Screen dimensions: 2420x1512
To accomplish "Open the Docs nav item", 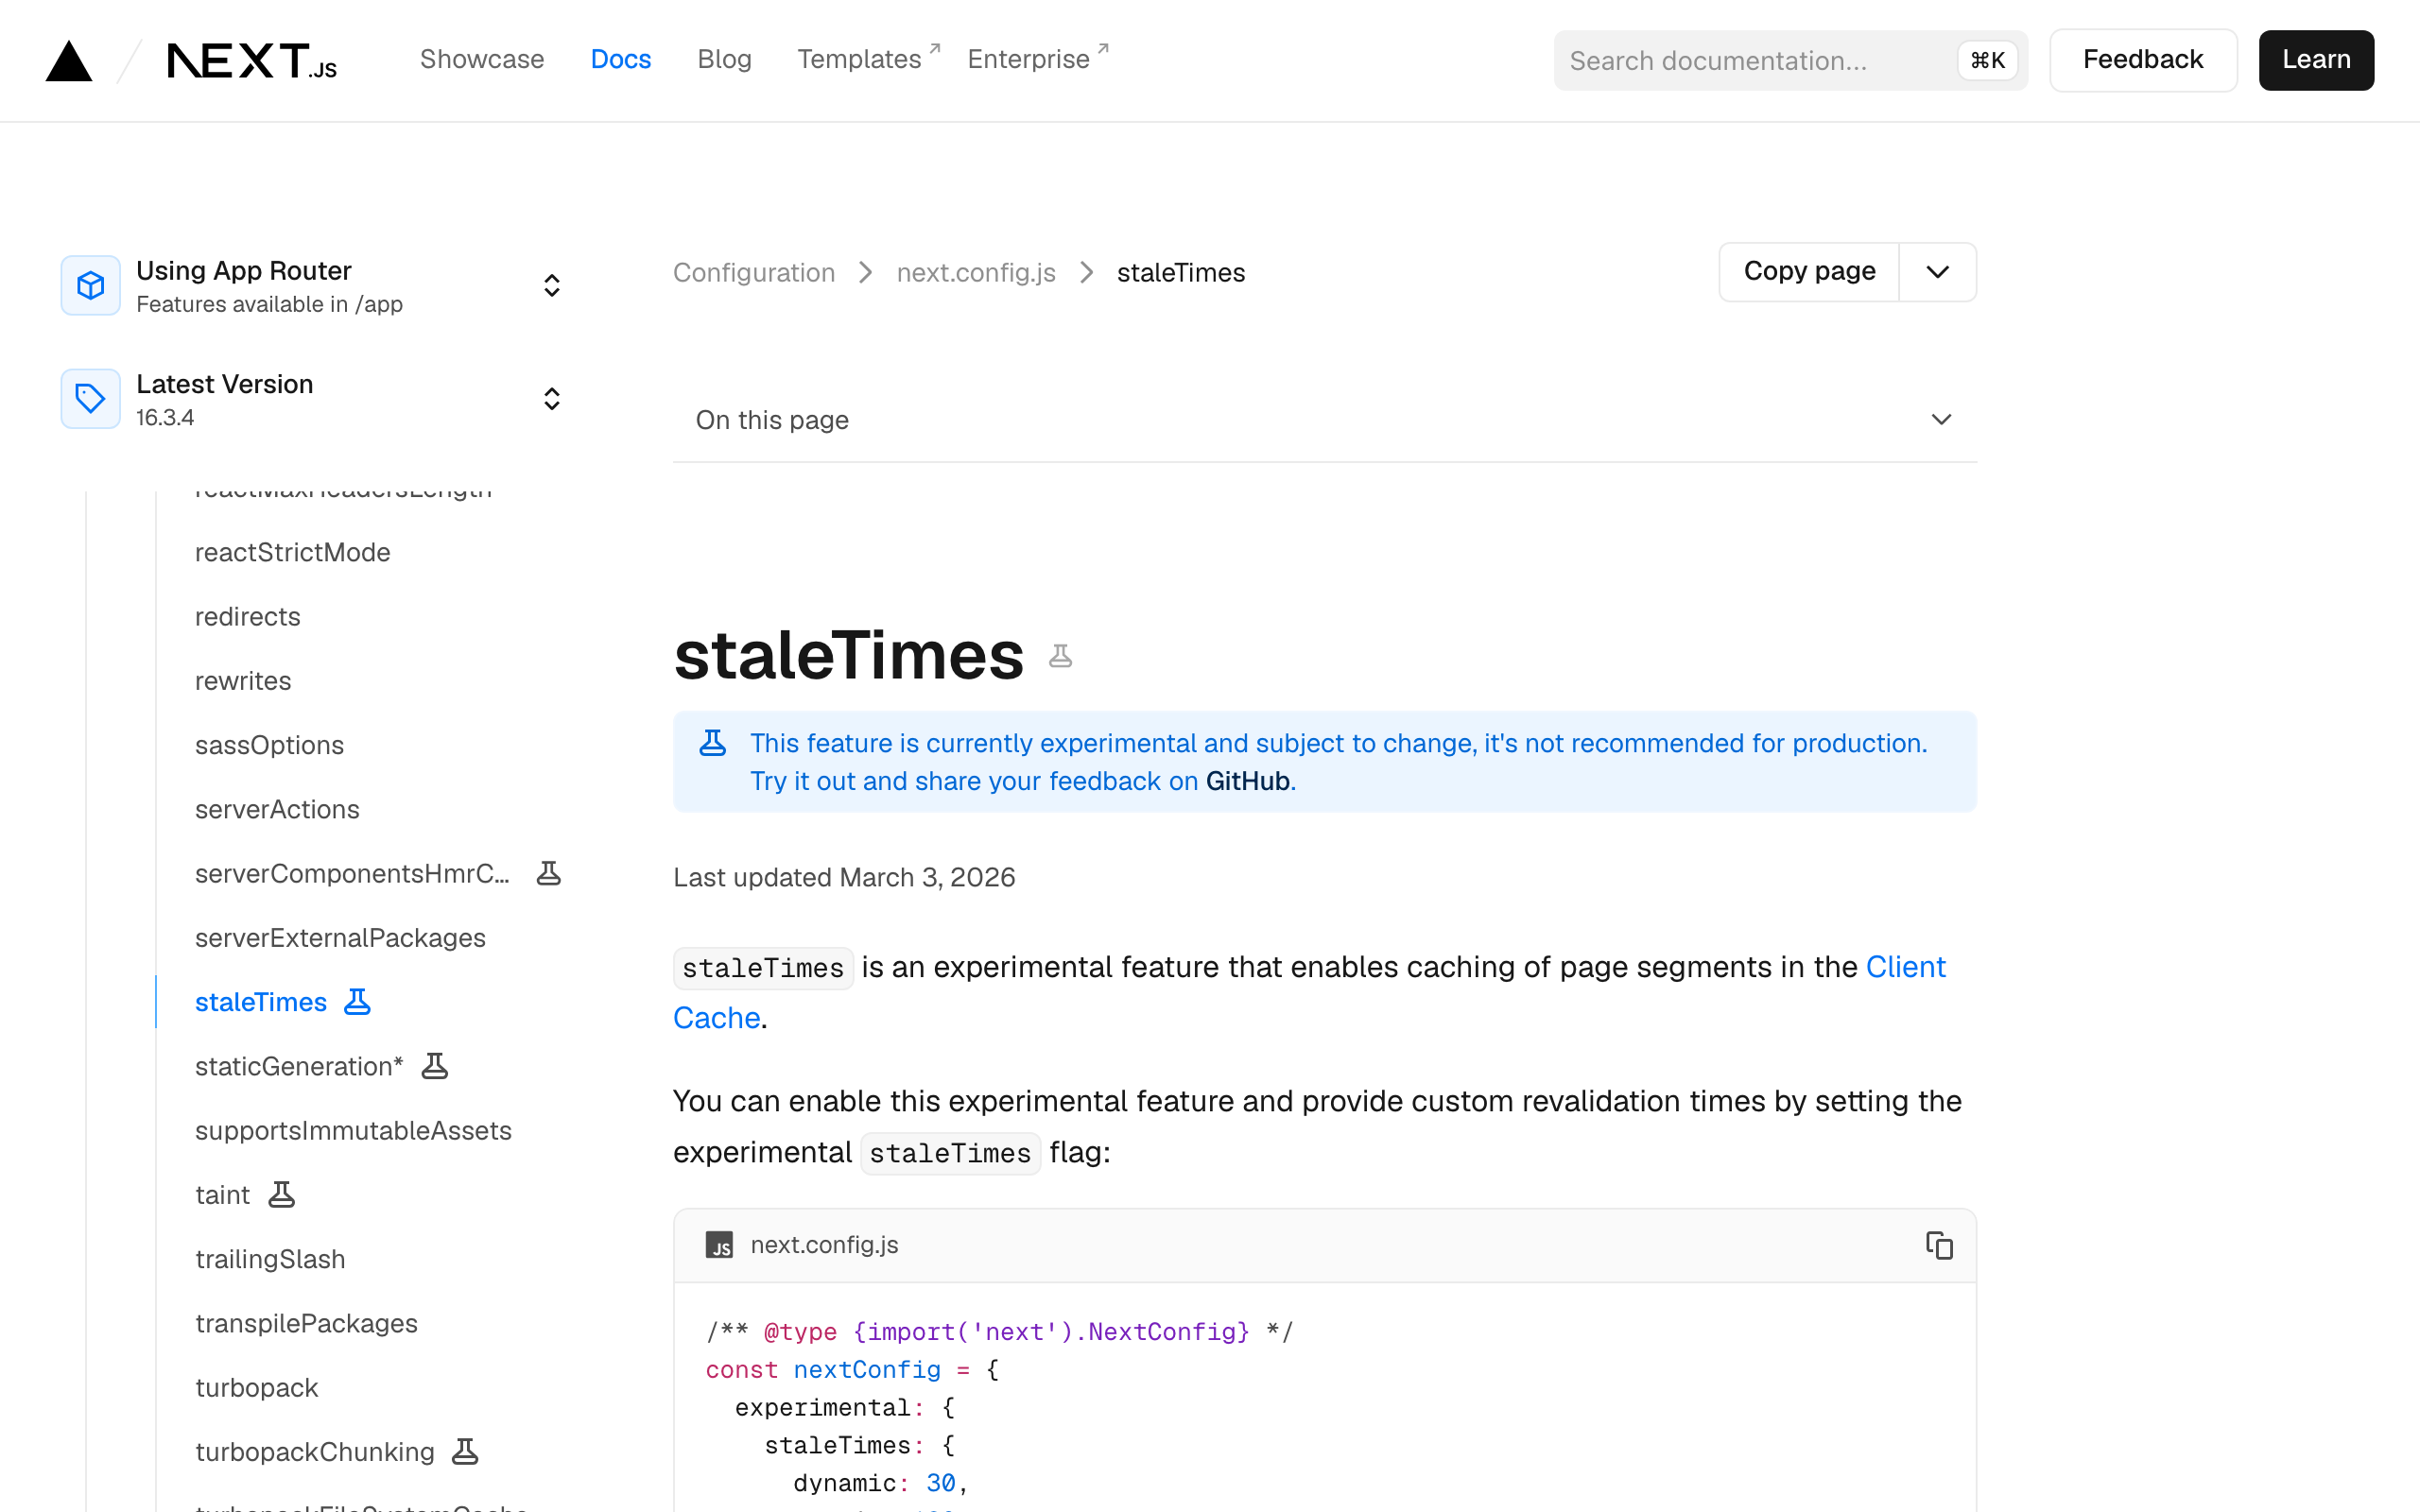I will click(x=620, y=60).
